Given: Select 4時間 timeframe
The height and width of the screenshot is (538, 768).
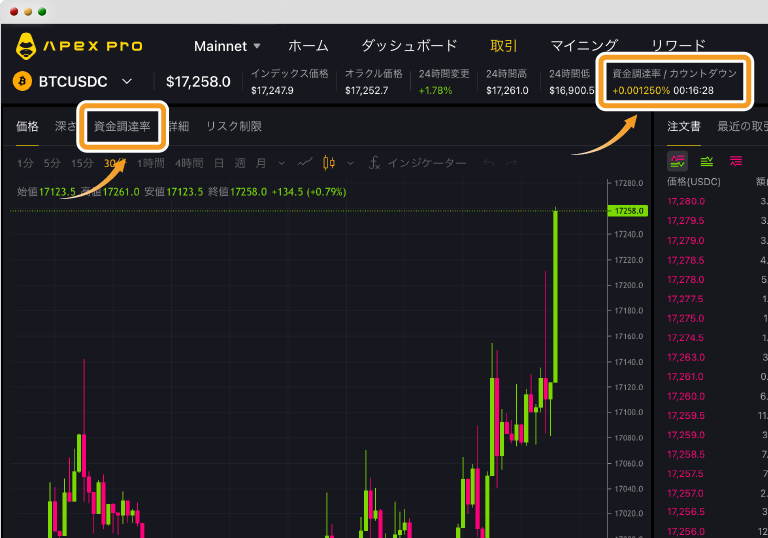Looking at the screenshot, I should [189, 163].
